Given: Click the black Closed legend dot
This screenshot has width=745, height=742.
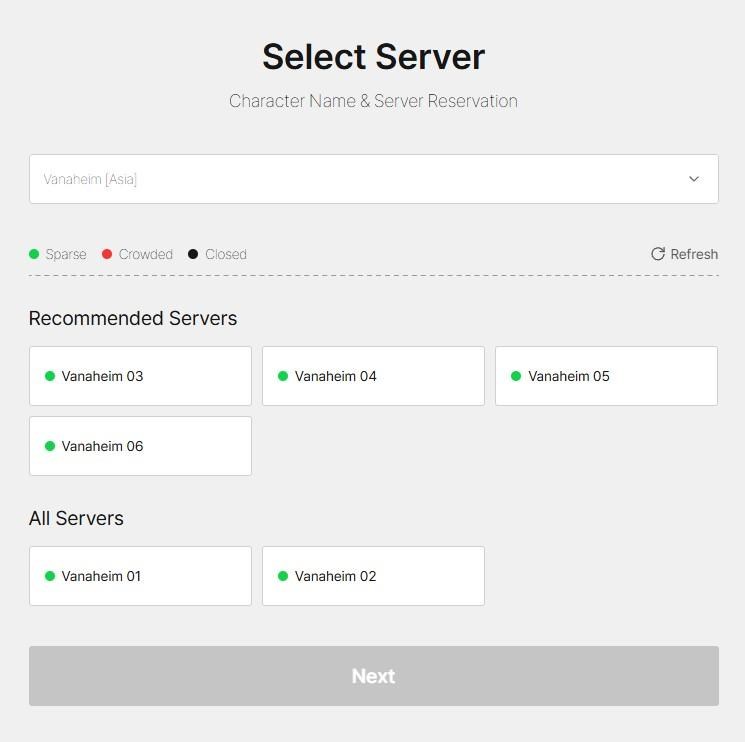Looking at the screenshot, I should pyautogui.click(x=193, y=254).
